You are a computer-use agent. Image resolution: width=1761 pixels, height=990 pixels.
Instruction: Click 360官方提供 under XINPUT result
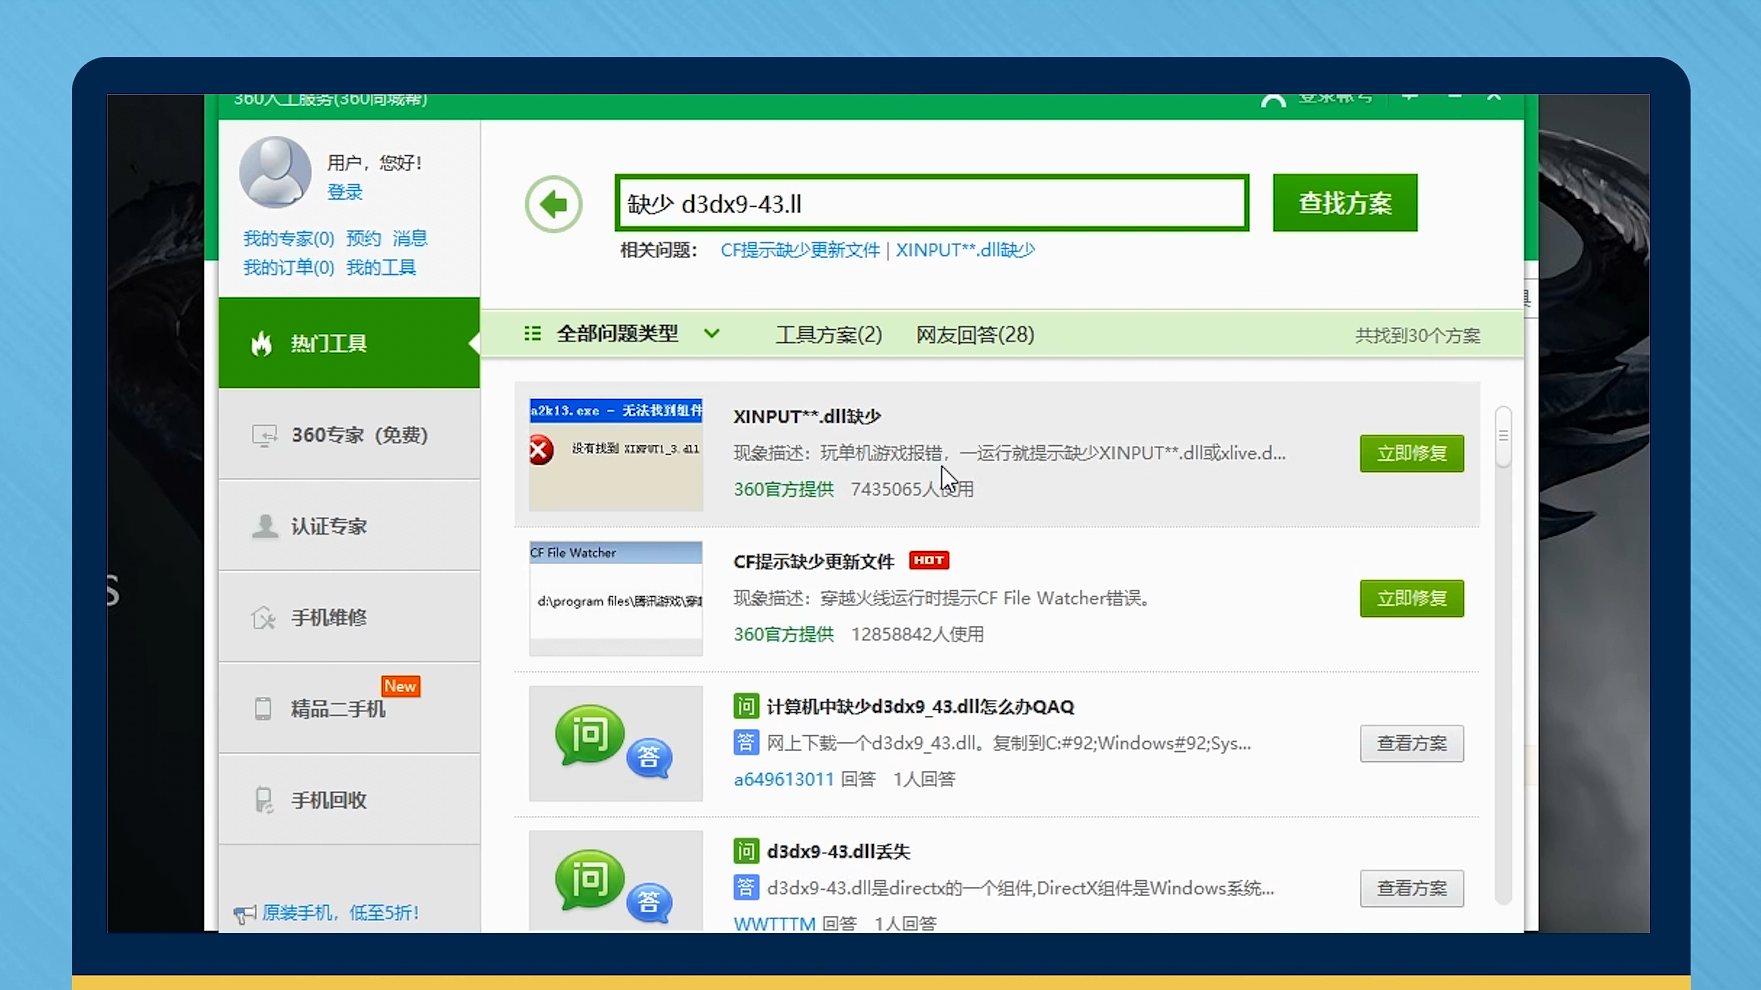783,489
